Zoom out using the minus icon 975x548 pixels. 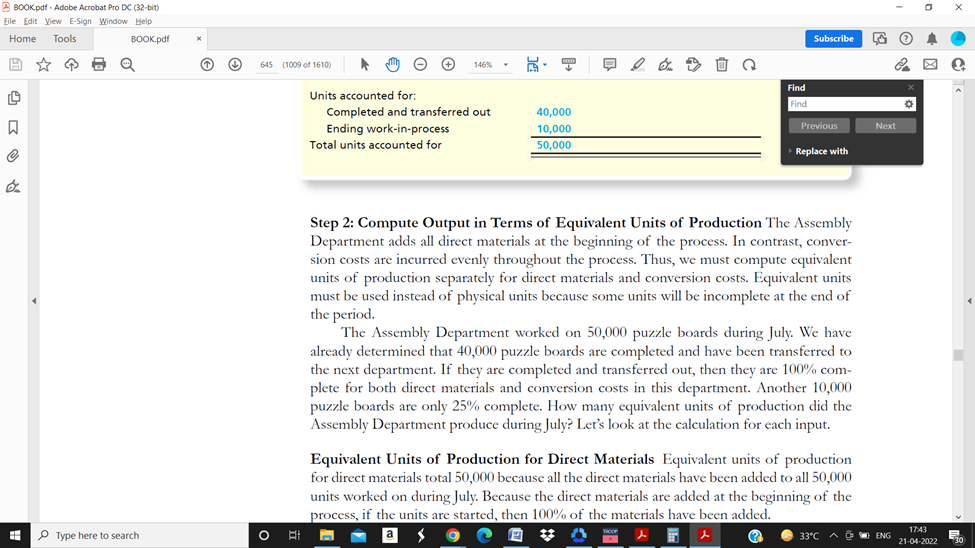[x=420, y=65]
